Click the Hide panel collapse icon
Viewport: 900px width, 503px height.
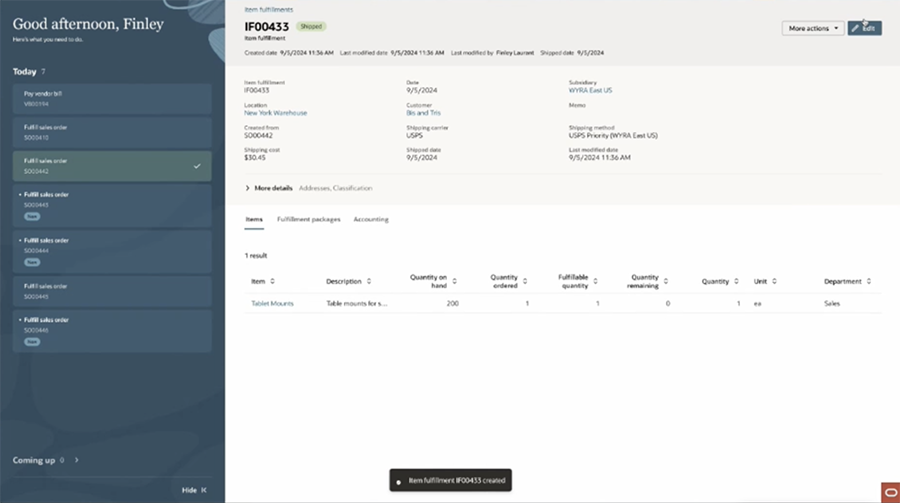pyautogui.click(x=204, y=490)
